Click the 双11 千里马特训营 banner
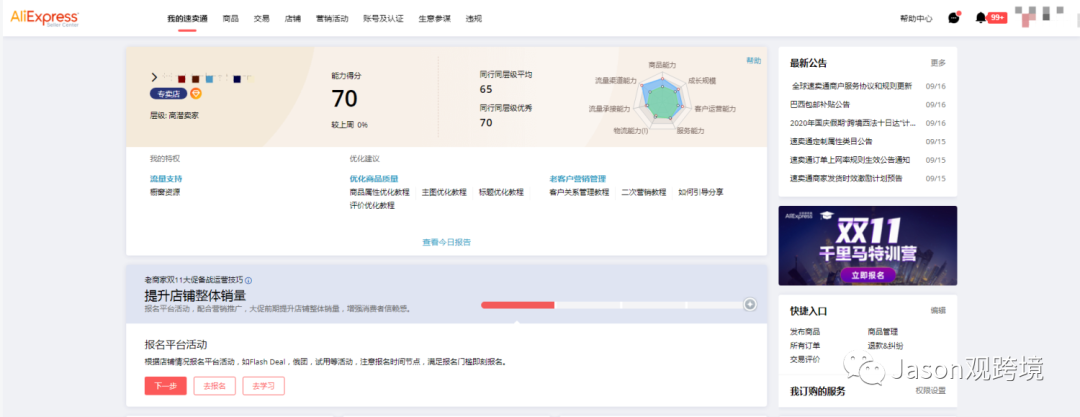The image size is (1080, 417). (867, 246)
